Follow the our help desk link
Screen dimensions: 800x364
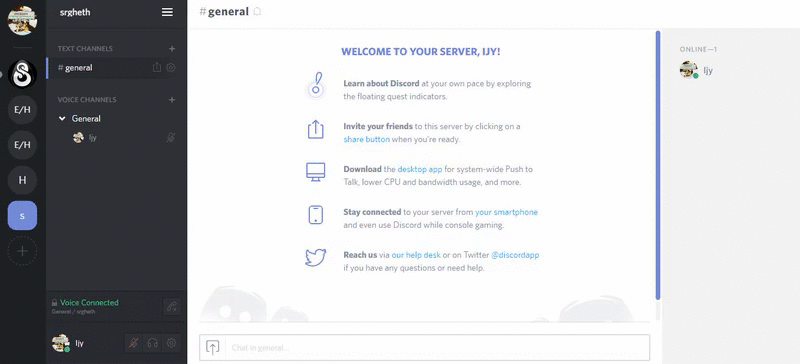(416, 255)
